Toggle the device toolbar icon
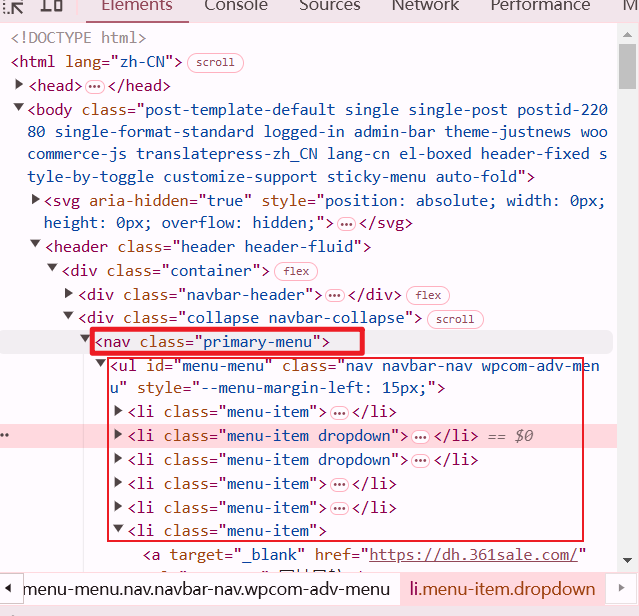Image resolution: width=639 pixels, height=616 pixels. [52, 6]
